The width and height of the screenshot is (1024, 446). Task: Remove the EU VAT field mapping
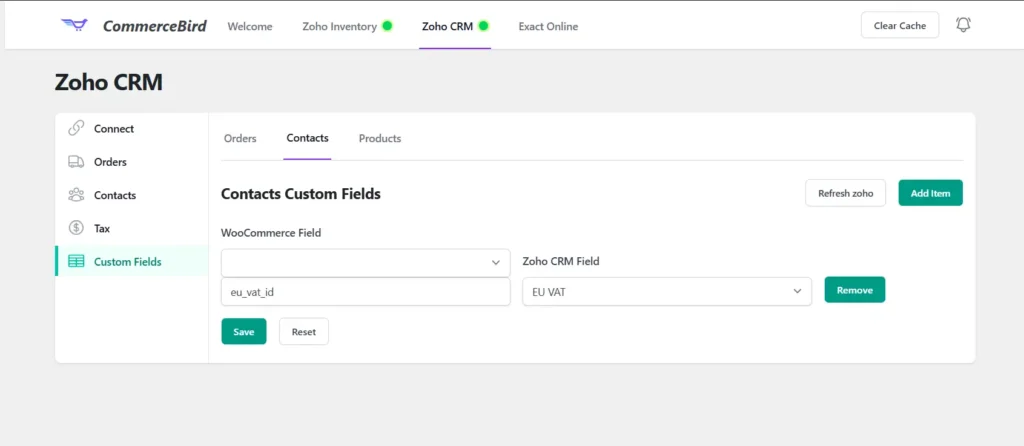click(854, 290)
